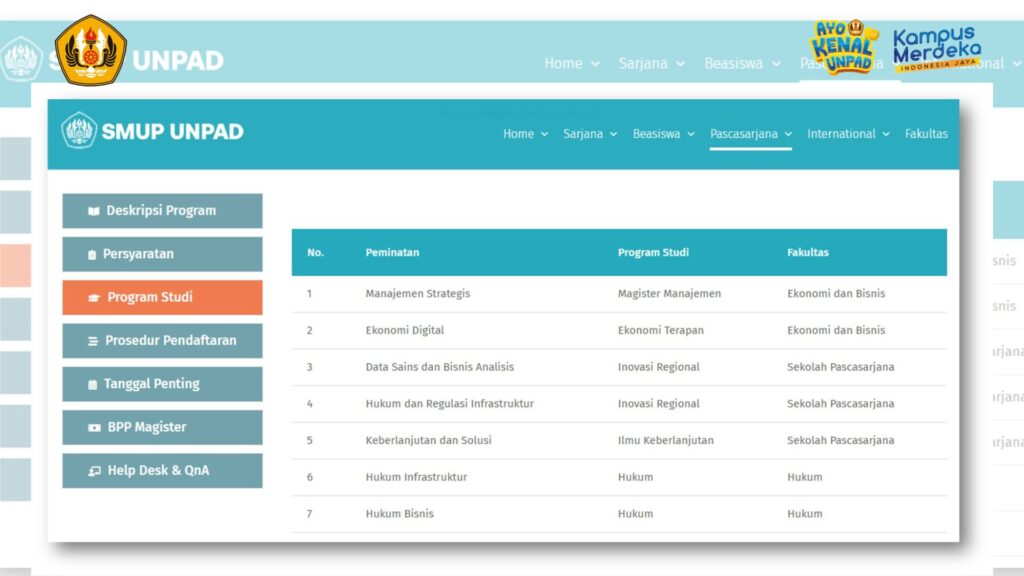Select the Hukum Bisnis cell
This screenshot has height=576, width=1024.
point(400,514)
